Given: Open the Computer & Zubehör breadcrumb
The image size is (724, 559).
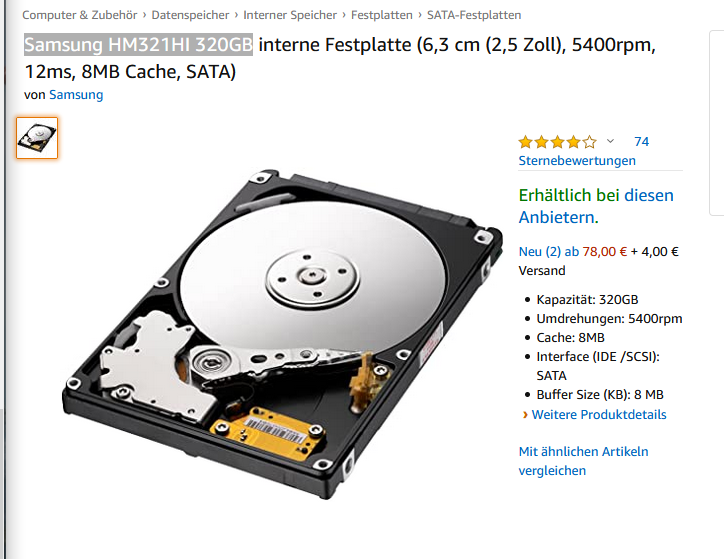Looking at the screenshot, I should (79, 15).
